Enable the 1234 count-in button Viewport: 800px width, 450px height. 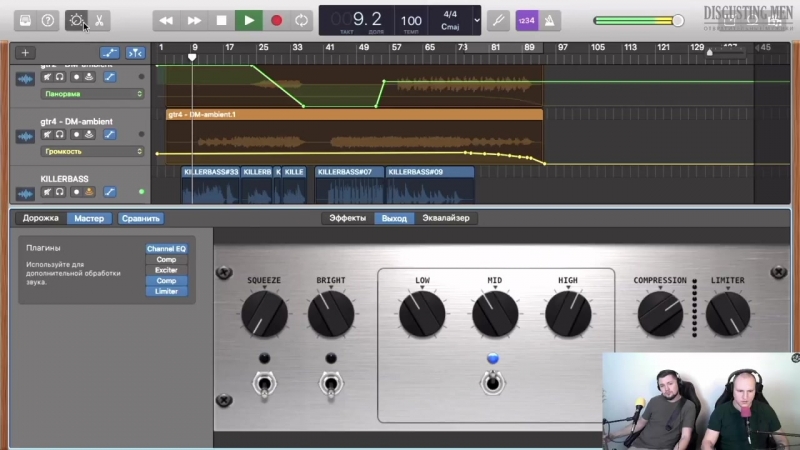pyautogui.click(x=526, y=20)
